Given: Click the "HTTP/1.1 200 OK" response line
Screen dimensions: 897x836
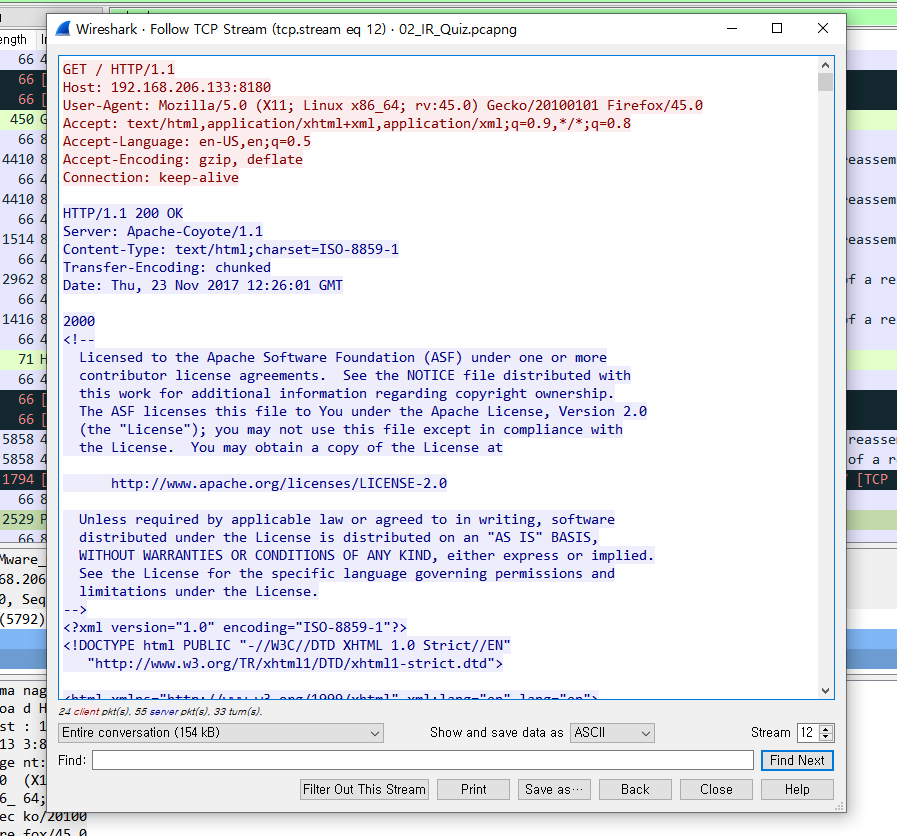Looking at the screenshot, I should [x=122, y=213].
